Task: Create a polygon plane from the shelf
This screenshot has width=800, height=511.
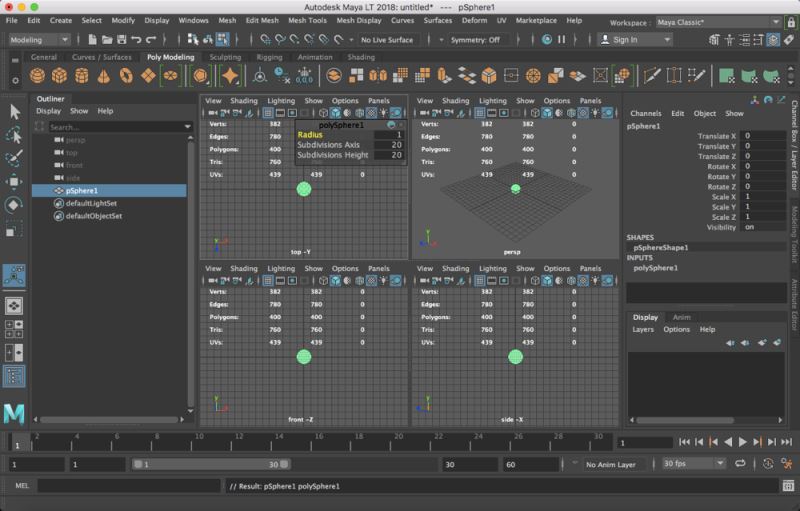Action: point(148,76)
